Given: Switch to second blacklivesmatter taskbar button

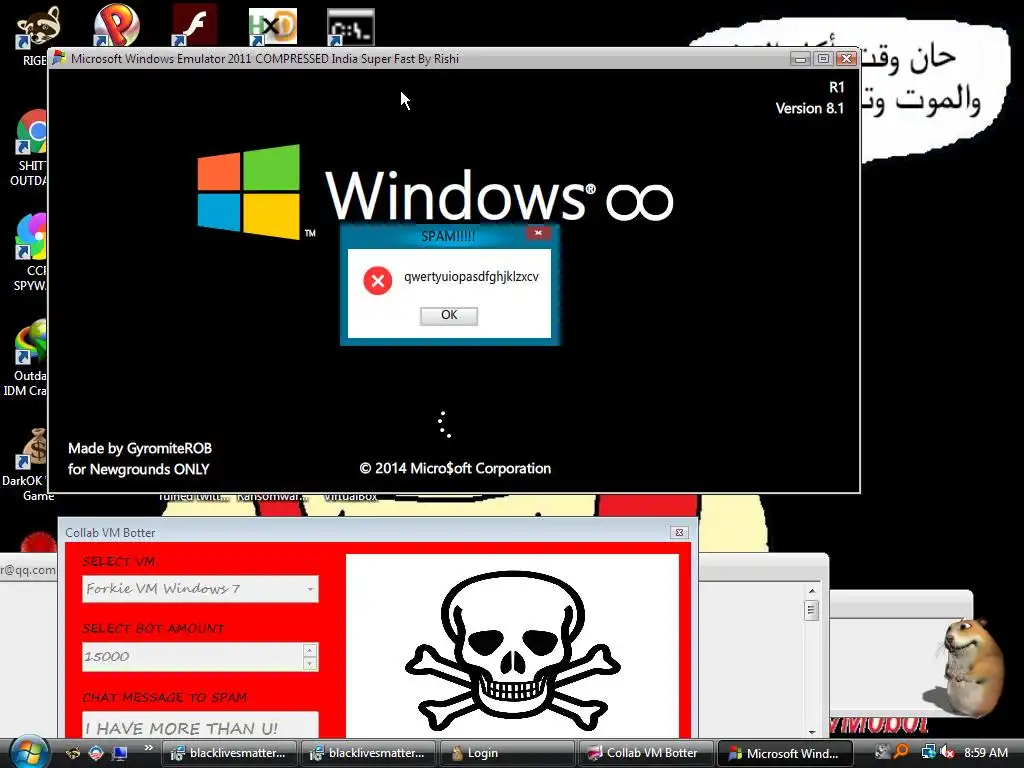Looking at the screenshot, I should (368, 753).
